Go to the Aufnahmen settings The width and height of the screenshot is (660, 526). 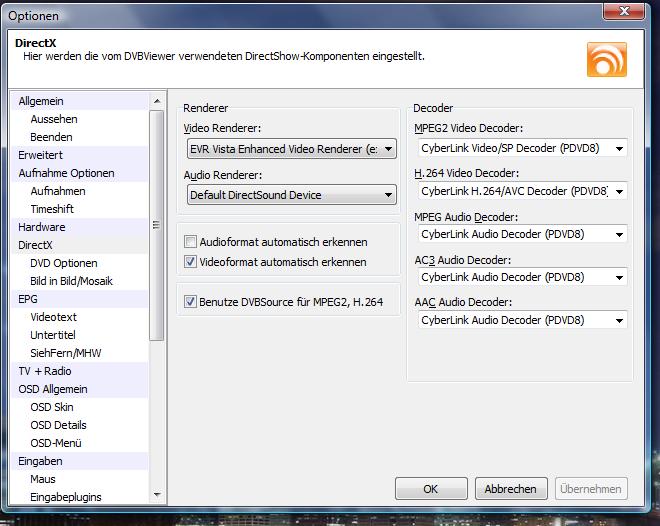(58, 191)
